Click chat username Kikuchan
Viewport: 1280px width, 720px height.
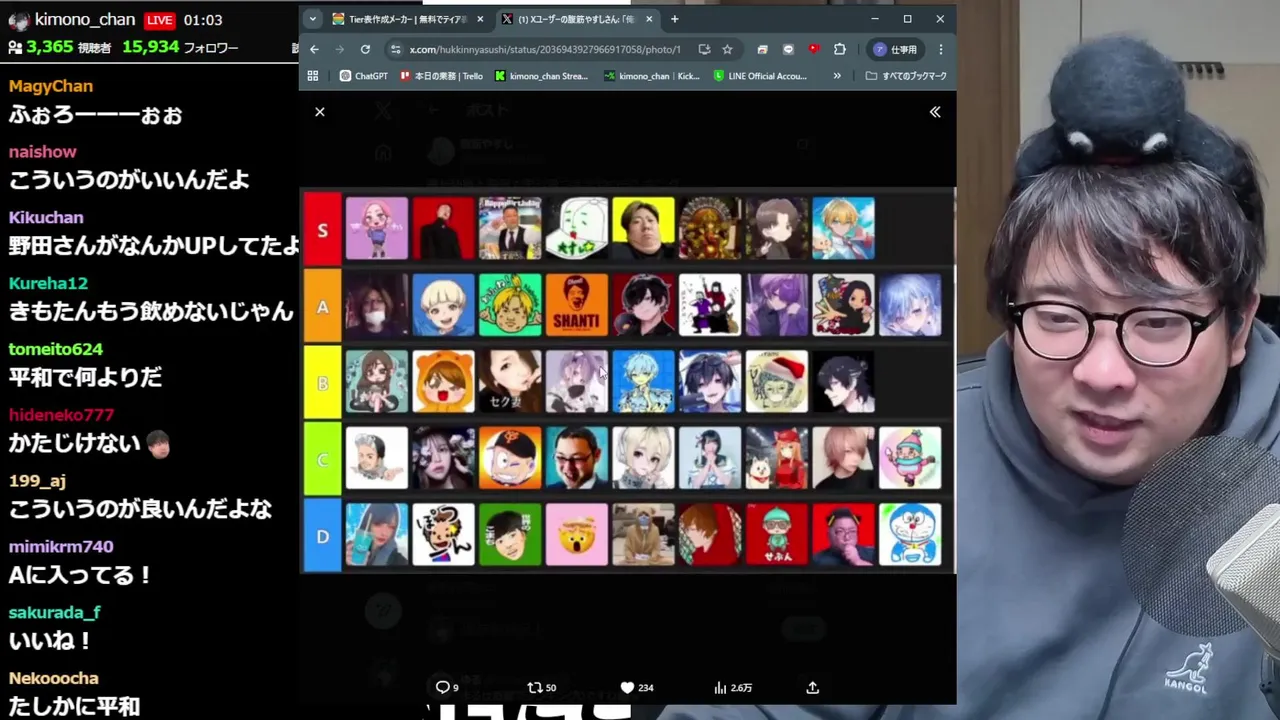click(46, 217)
